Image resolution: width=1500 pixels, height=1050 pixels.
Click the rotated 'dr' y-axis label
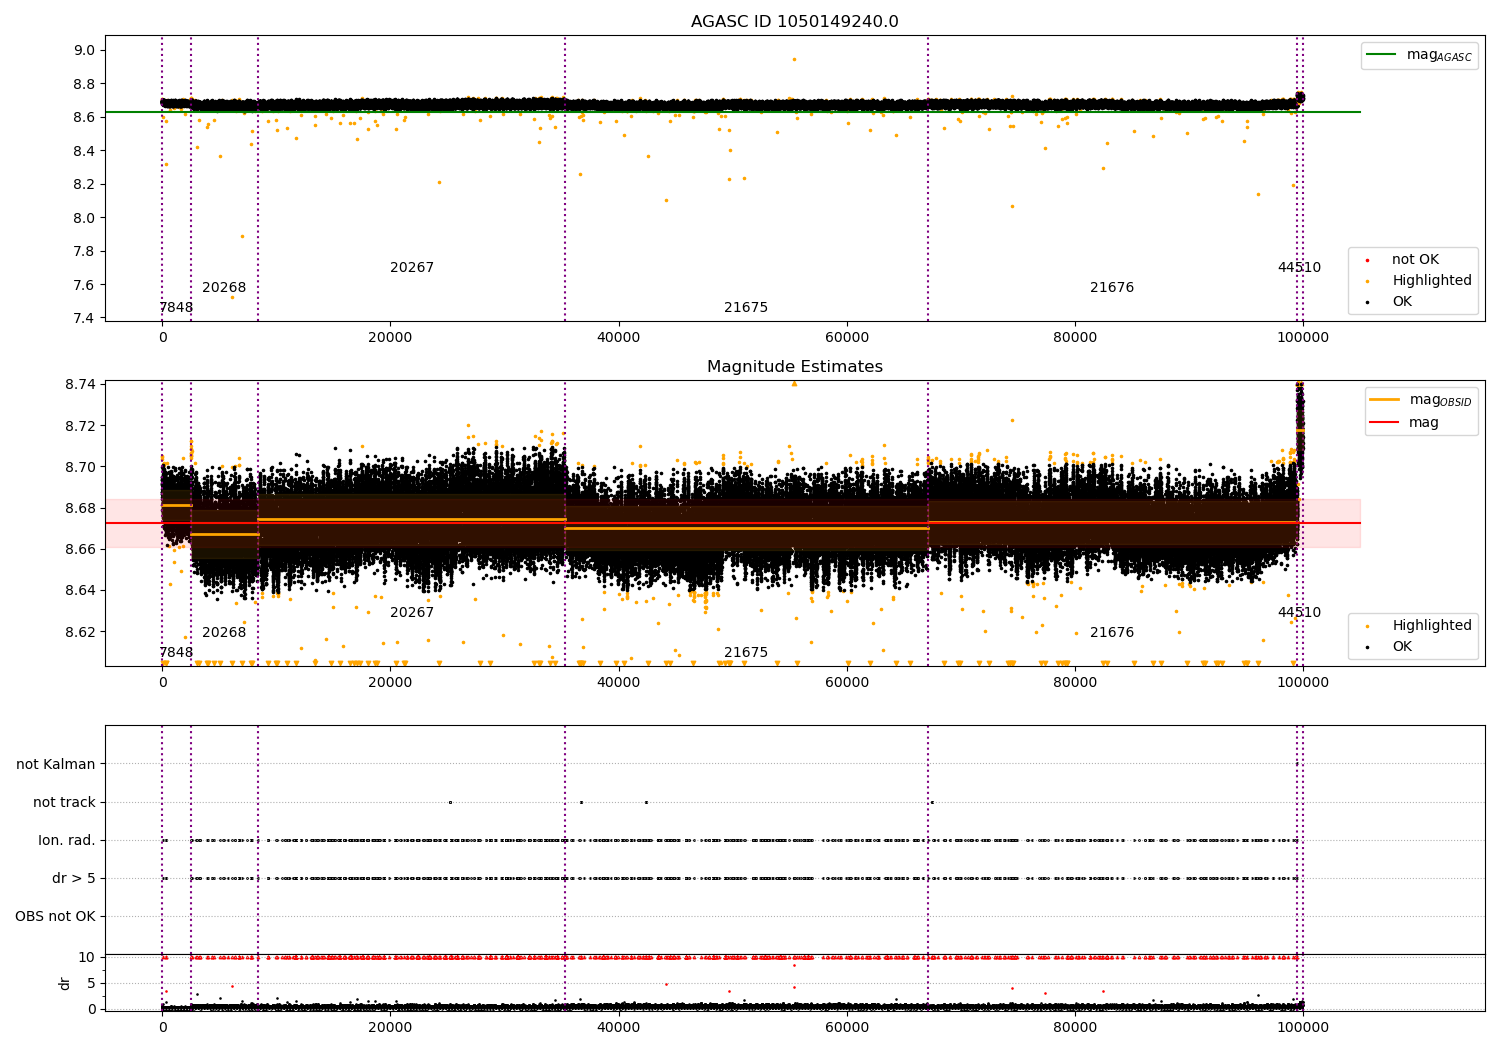65,983
